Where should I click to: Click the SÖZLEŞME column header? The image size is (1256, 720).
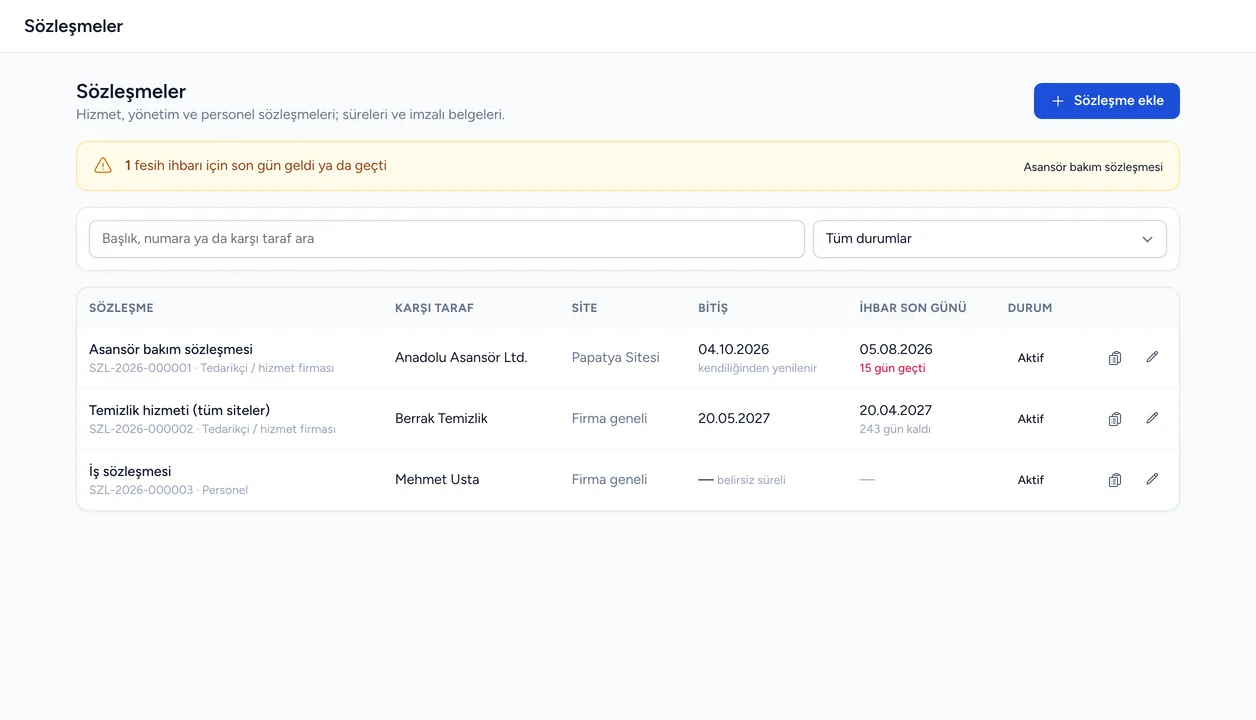[x=121, y=308]
